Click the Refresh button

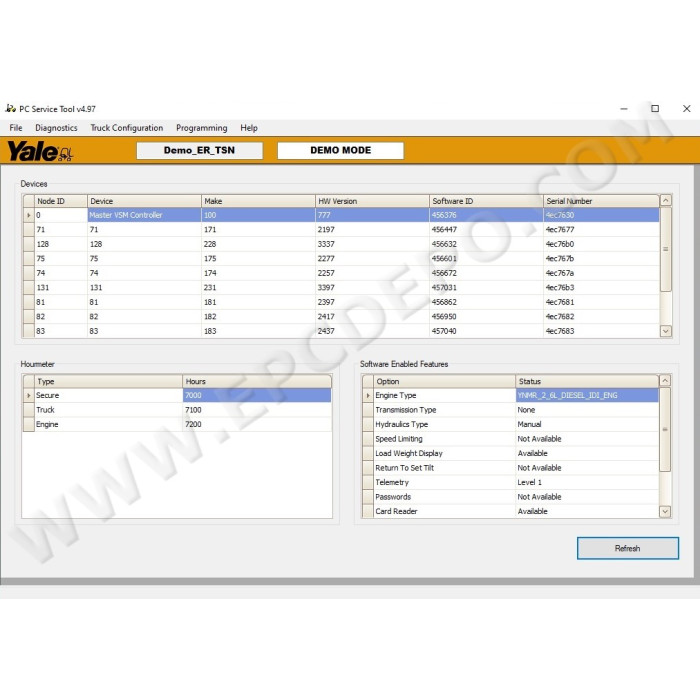(628, 548)
